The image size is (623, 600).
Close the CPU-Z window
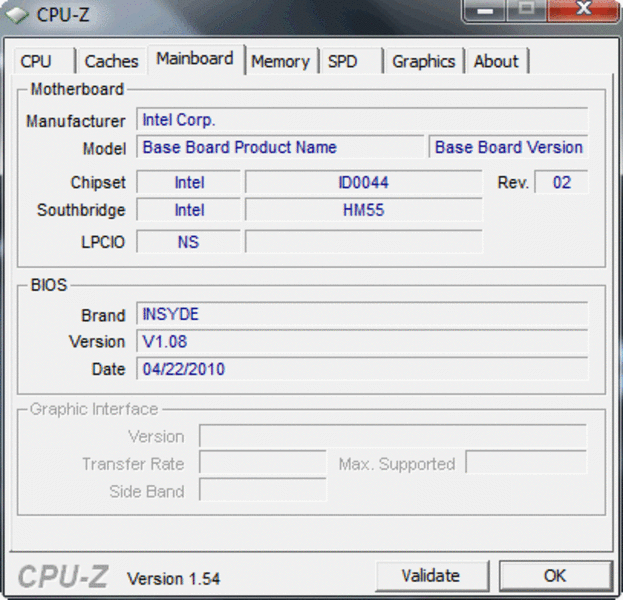pos(583,10)
